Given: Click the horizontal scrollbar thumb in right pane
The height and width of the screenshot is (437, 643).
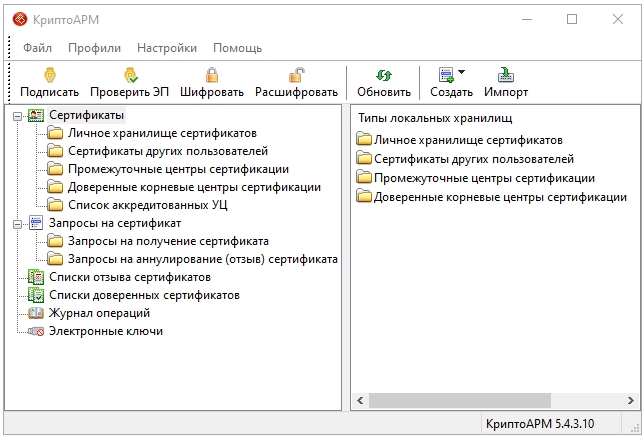Looking at the screenshot, I should pyautogui.click(x=460, y=401).
